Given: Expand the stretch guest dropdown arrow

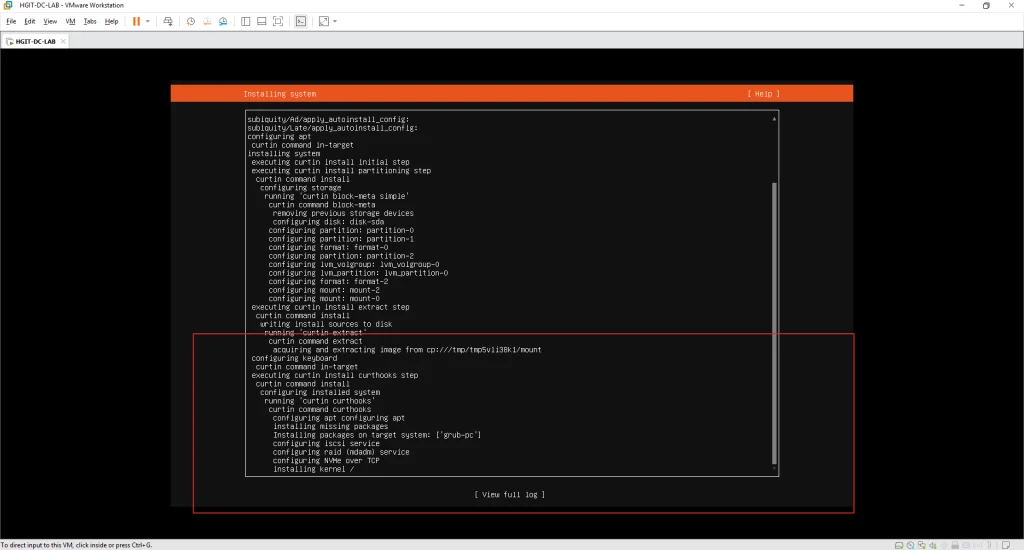Looking at the screenshot, I should tap(335, 22).
